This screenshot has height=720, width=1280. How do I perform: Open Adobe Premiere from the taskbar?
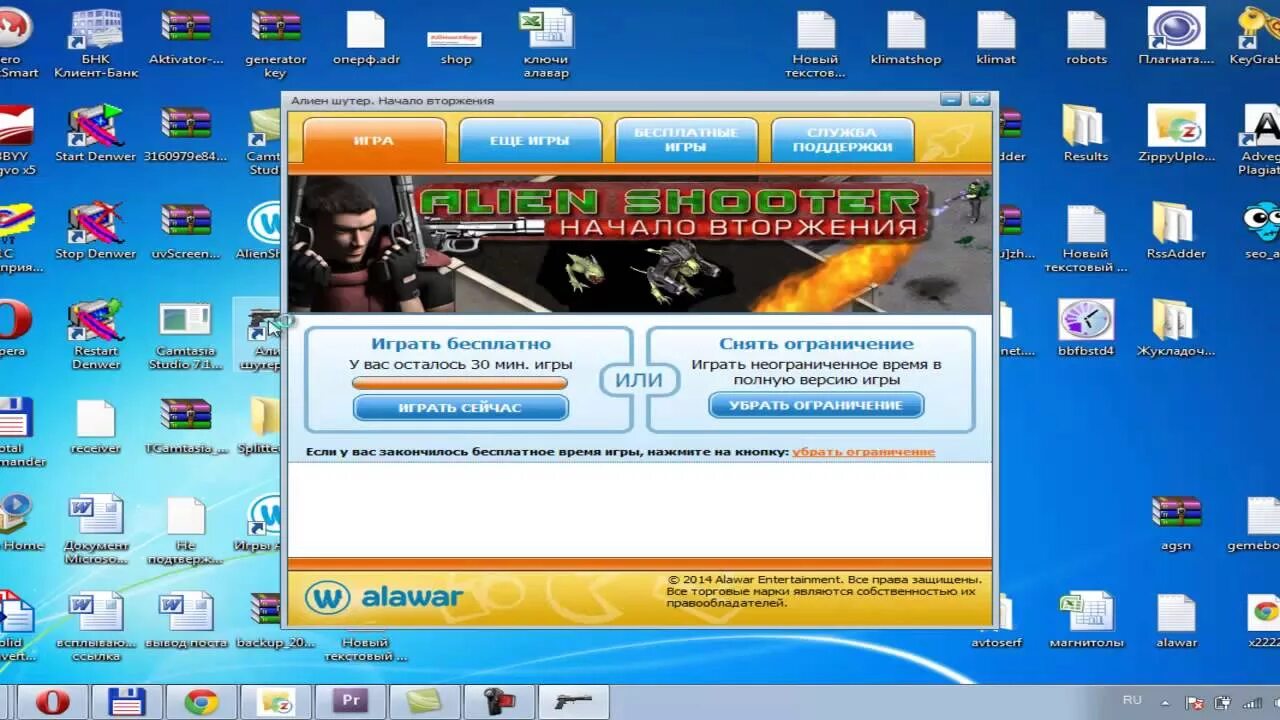pyautogui.click(x=350, y=702)
